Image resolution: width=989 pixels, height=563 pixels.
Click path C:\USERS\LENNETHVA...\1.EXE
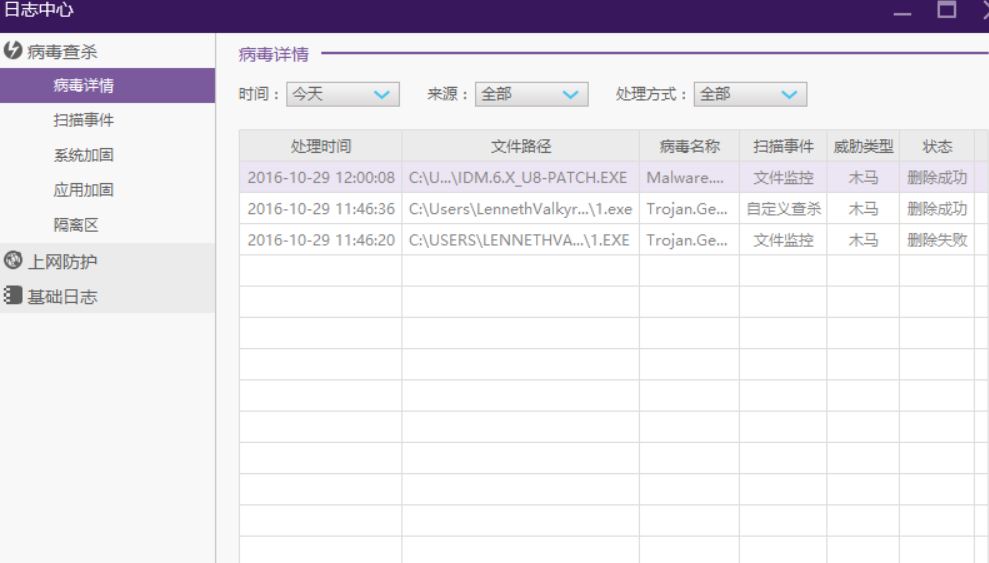(x=519, y=240)
